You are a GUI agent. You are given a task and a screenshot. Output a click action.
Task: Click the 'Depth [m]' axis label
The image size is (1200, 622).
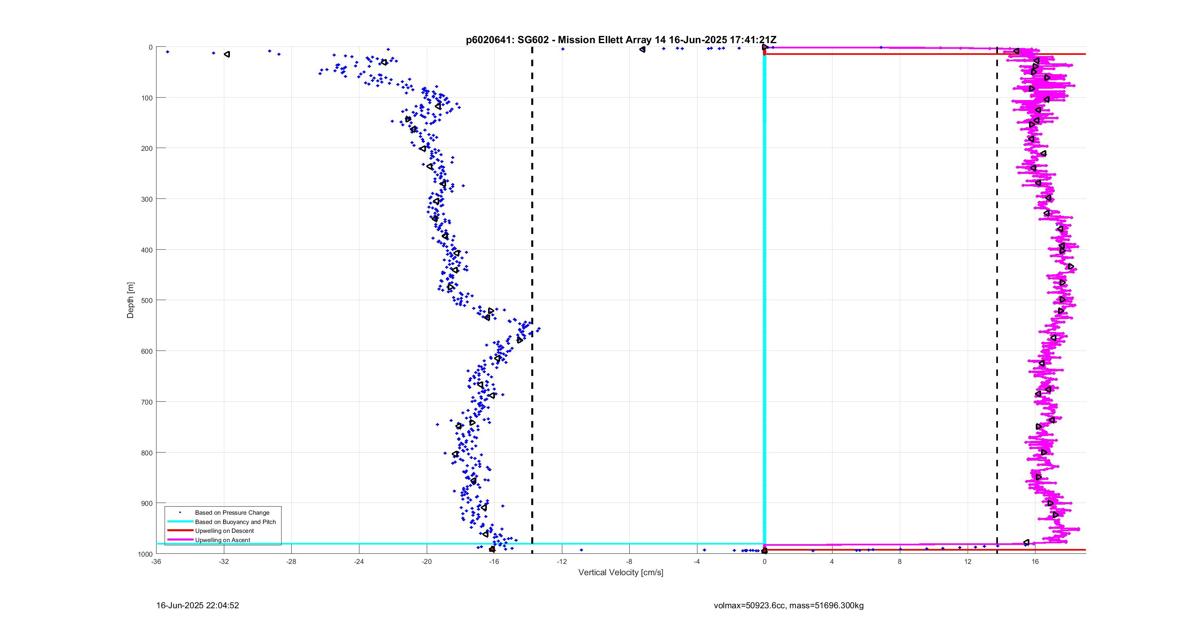pyautogui.click(x=130, y=300)
